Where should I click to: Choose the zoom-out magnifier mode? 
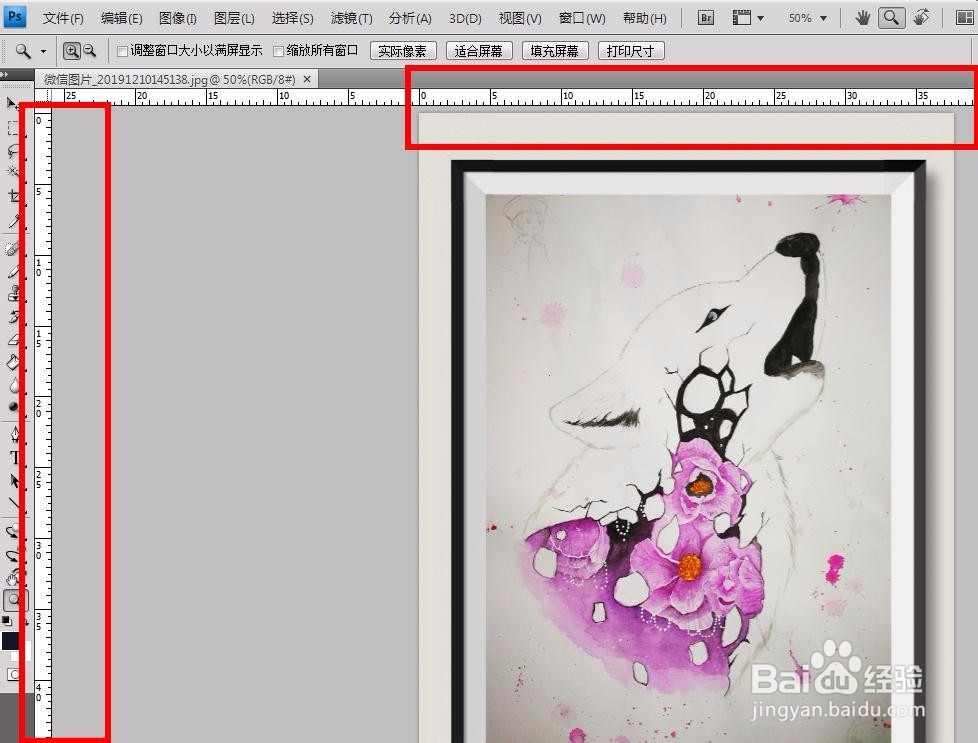[89, 51]
